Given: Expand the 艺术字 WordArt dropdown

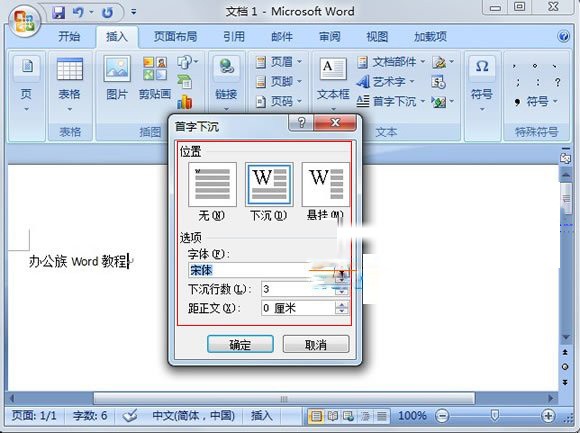Looking at the screenshot, I should pos(412,81).
